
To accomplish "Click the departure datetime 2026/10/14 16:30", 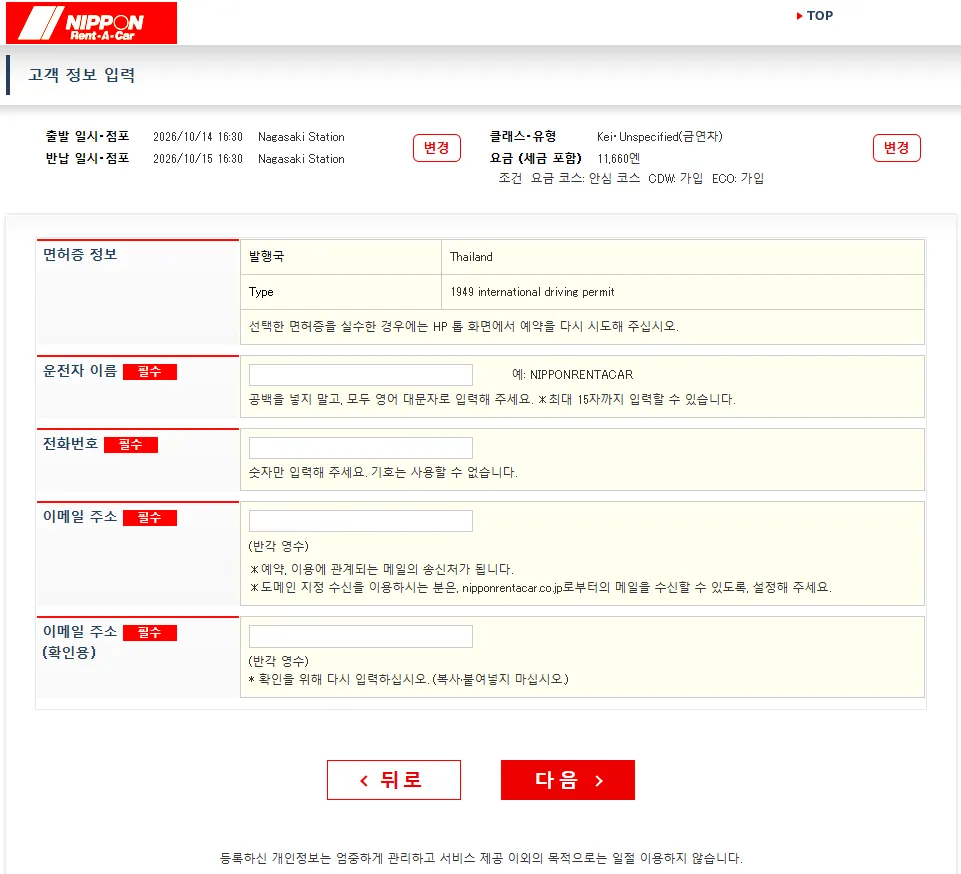I will coord(197,137).
